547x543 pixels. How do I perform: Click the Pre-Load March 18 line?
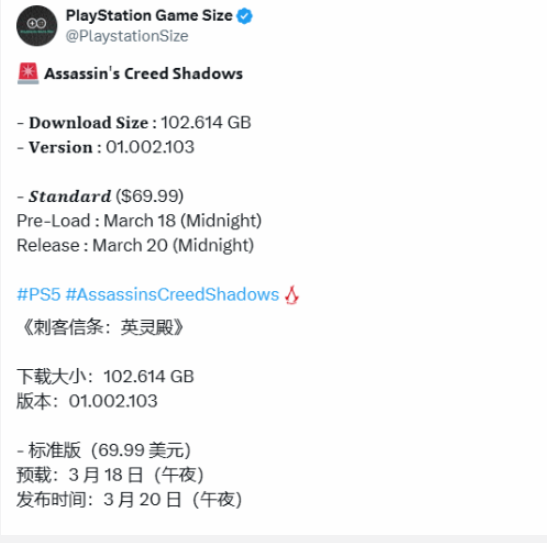[139, 221]
